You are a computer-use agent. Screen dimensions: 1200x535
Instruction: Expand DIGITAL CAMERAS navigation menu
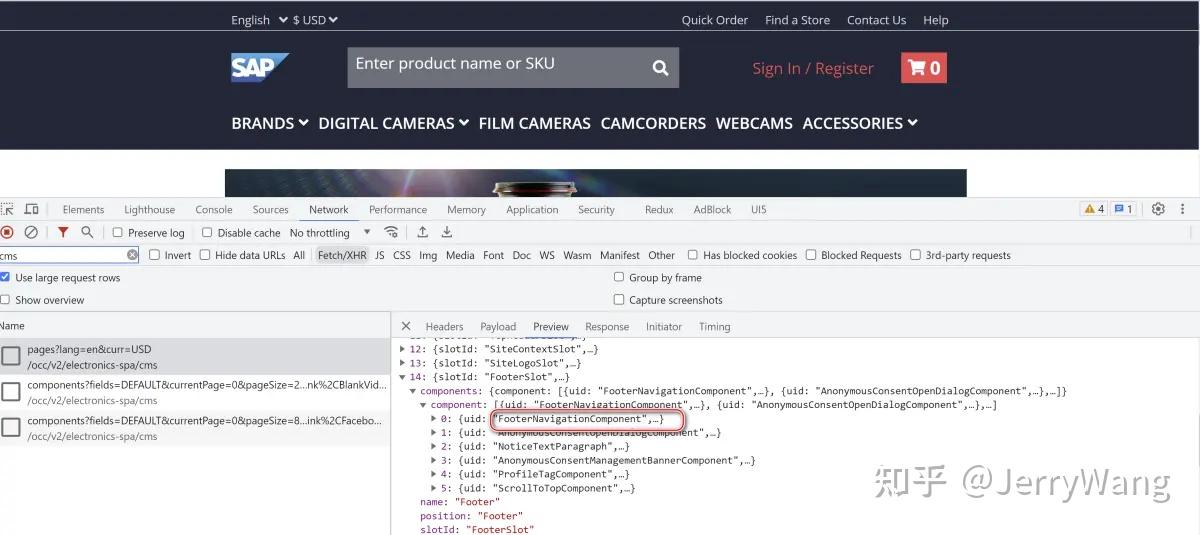(393, 123)
